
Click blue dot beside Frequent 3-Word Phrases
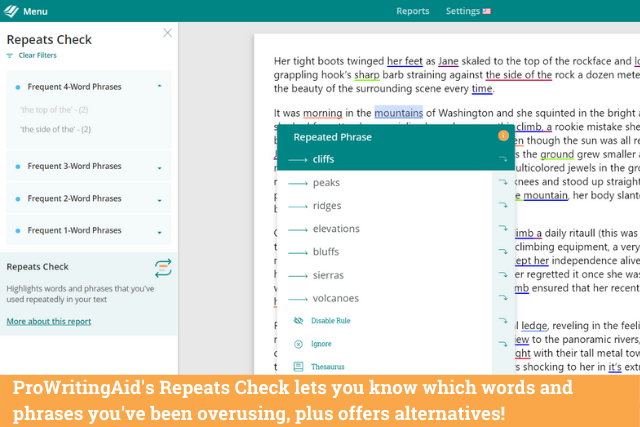[18, 167]
